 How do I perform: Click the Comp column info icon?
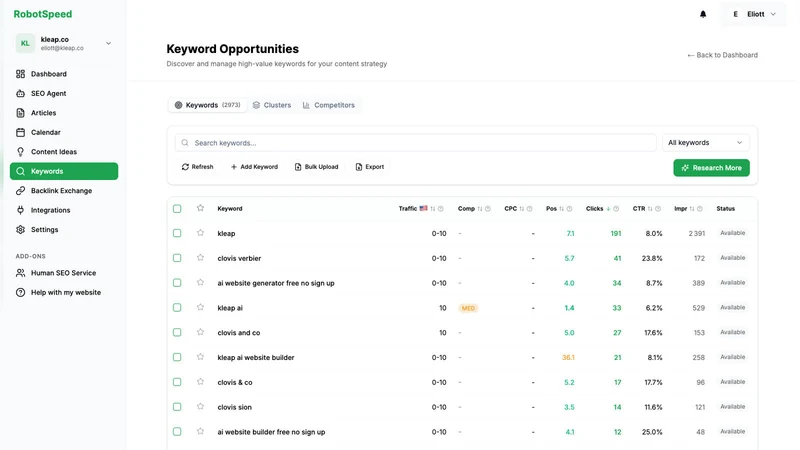point(488,209)
